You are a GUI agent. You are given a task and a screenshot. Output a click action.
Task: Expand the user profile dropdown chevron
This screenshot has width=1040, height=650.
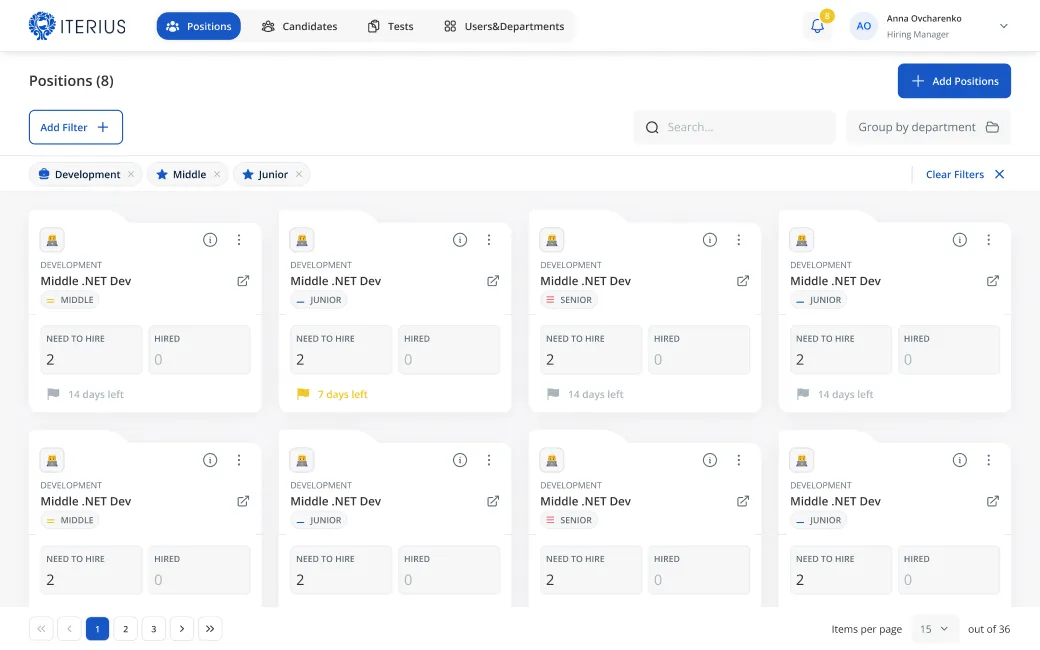pyautogui.click(x=1004, y=26)
